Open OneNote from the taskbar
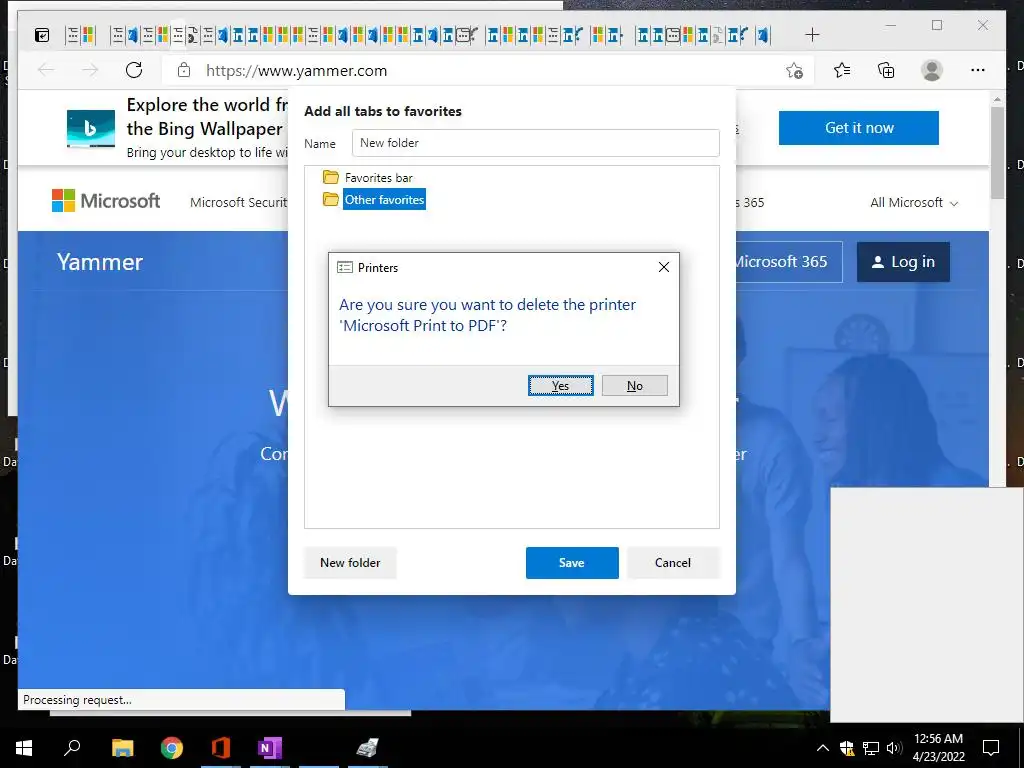Screen dimensions: 1024x768 point(270,748)
